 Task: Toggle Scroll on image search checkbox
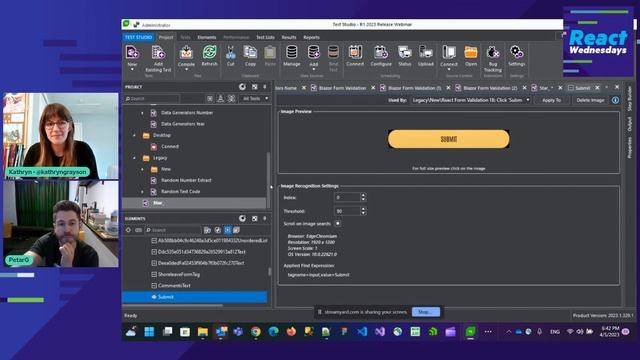click(x=338, y=224)
